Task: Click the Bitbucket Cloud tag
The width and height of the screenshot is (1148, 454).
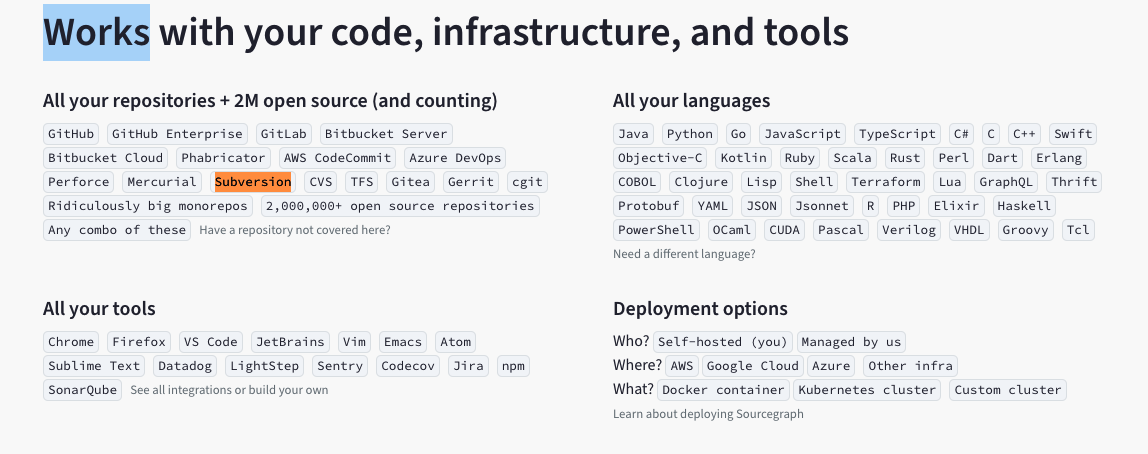Action: coord(105,157)
